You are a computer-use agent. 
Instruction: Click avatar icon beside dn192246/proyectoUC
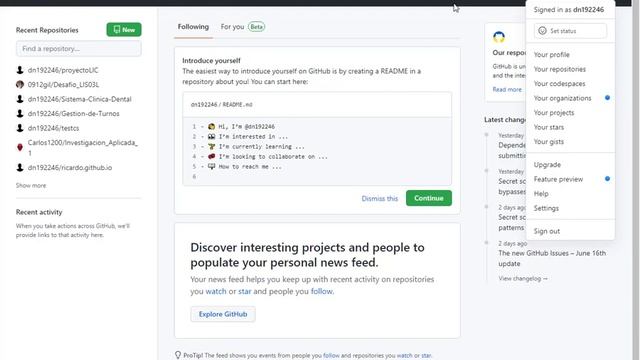(x=20, y=70)
